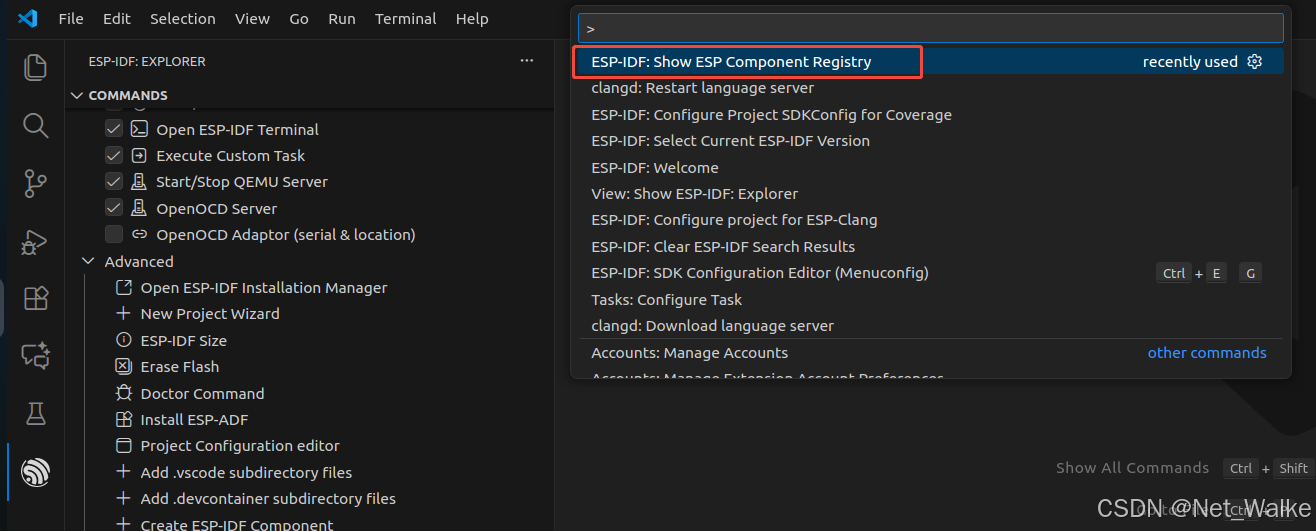Run ESP-IDF: Configure Project SDKConfig for Coverage
This screenshot has height=531, width=1316.
pyautogui.click(x=930, y=115)
